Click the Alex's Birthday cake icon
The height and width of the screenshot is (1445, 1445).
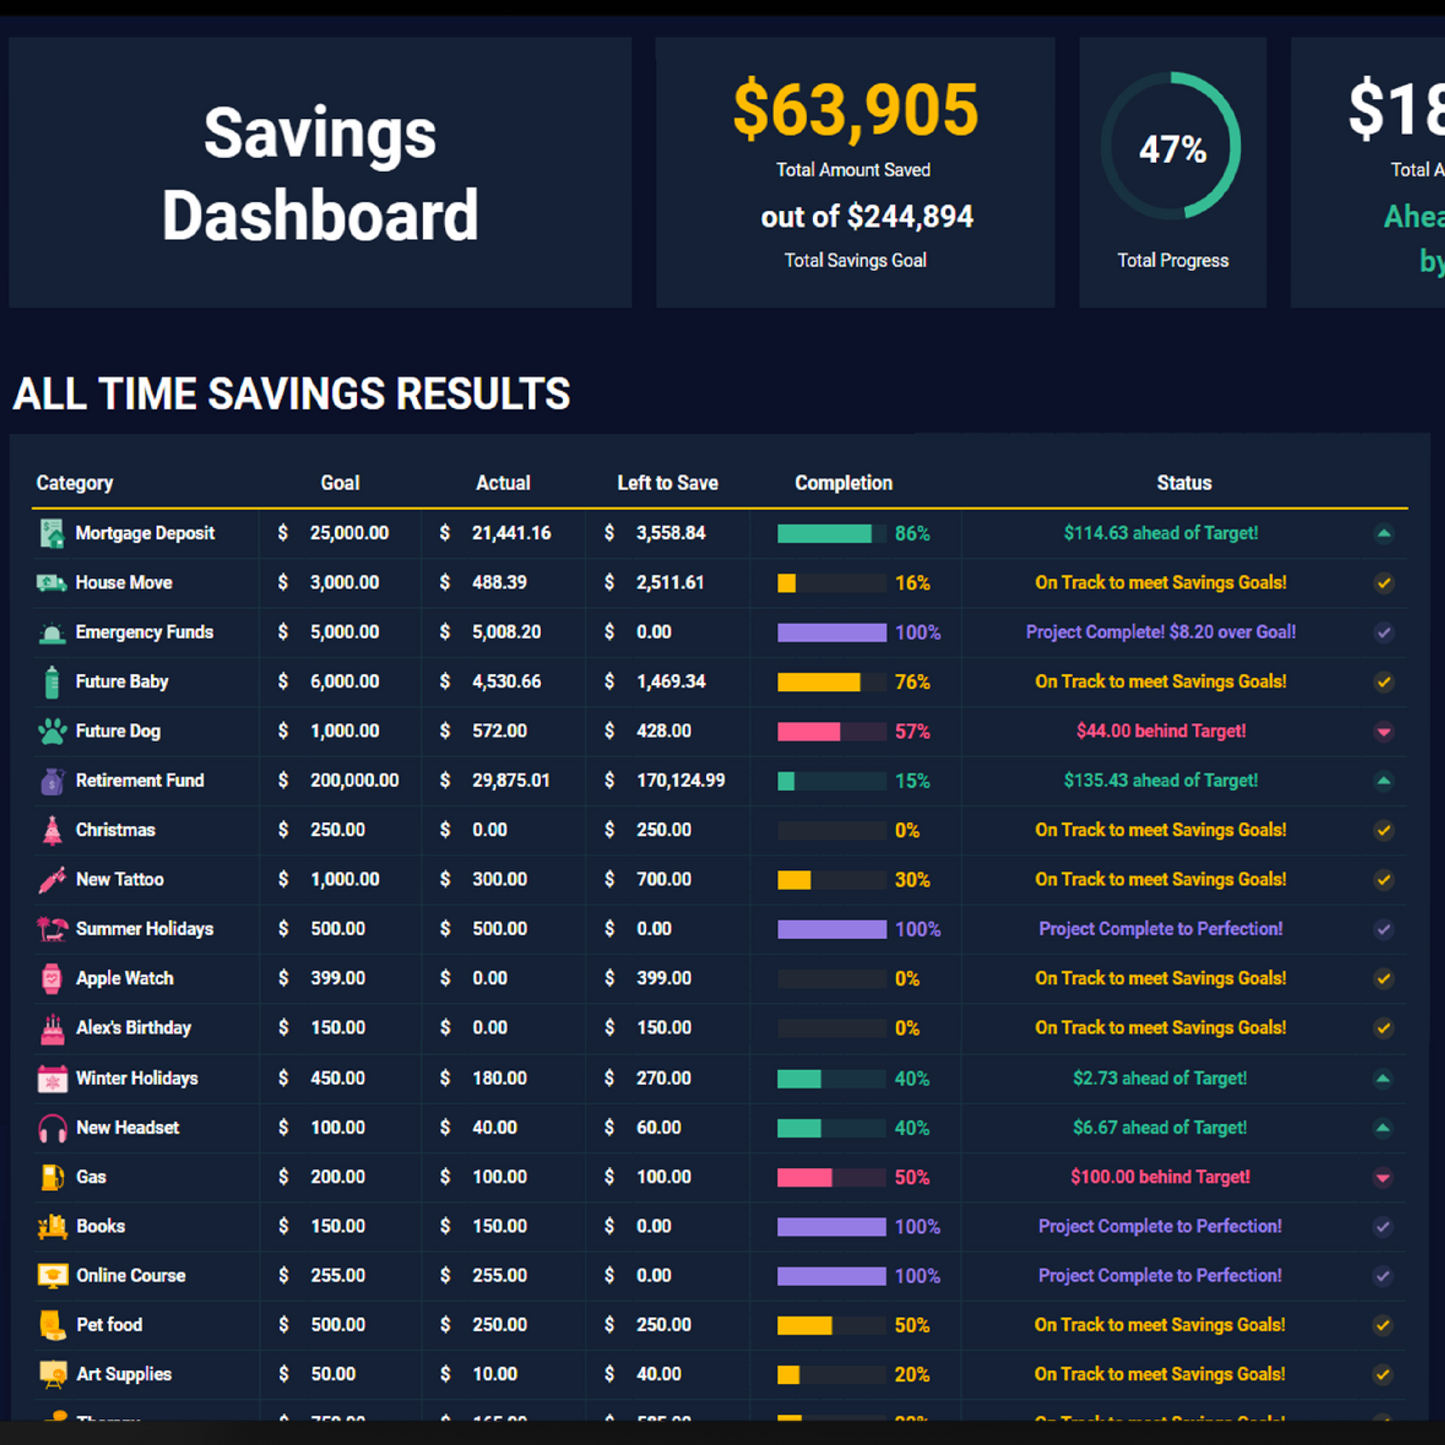52,1028
